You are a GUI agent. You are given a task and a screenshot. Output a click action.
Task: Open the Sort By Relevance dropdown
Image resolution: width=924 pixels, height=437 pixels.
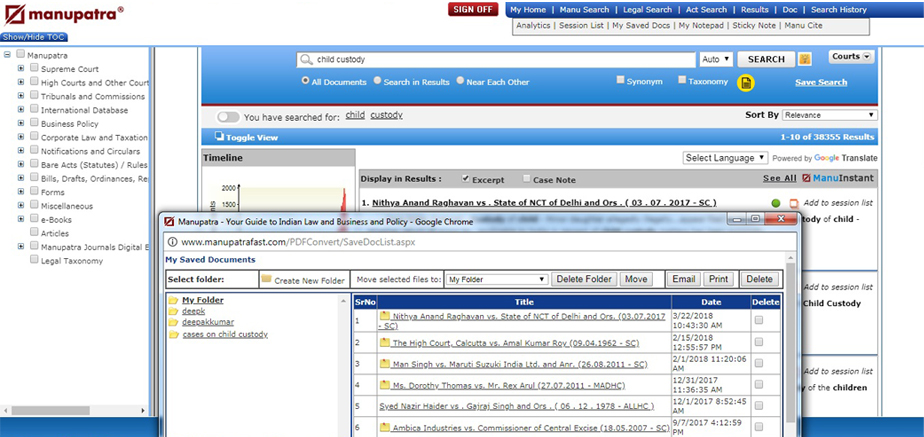pyautogui.click(x=830, y=115)
